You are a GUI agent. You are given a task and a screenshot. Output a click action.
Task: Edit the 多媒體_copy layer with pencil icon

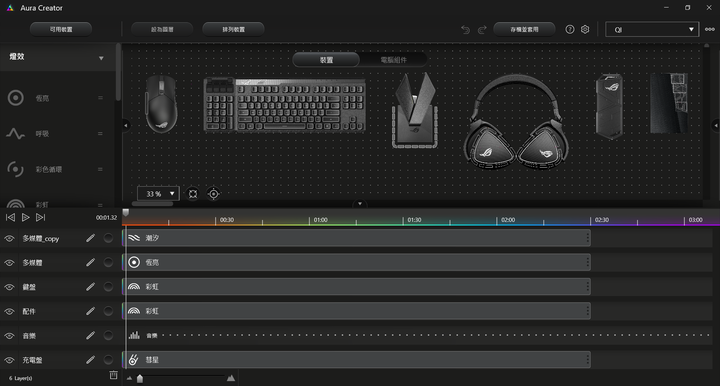pyautogui.click(x=90, y=238)
